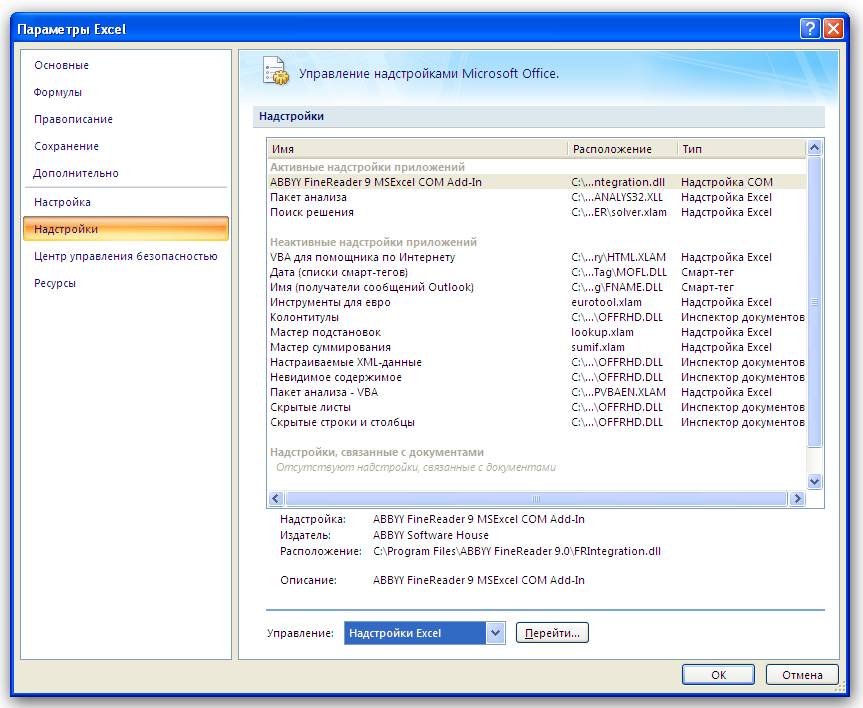Click the ABBYY Software House publisher text
Image resolution: width=863 pixels, height=708 pixels.
tap(430, 535)
